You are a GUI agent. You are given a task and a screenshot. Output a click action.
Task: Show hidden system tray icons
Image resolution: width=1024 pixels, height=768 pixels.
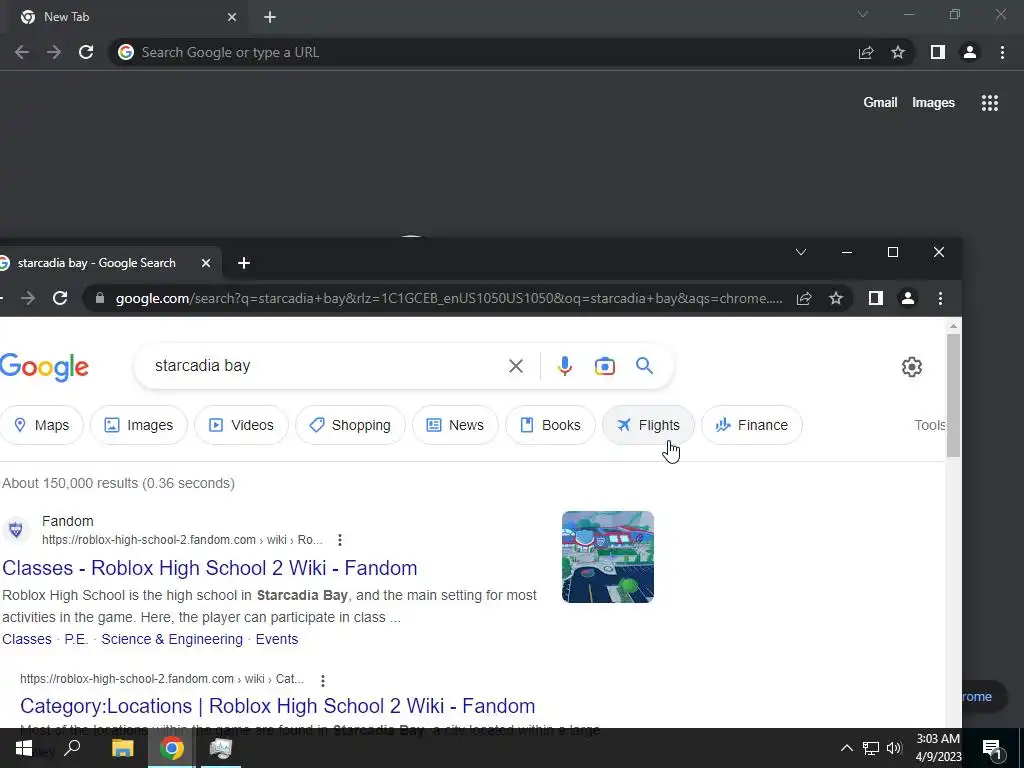tap(846, 748)
